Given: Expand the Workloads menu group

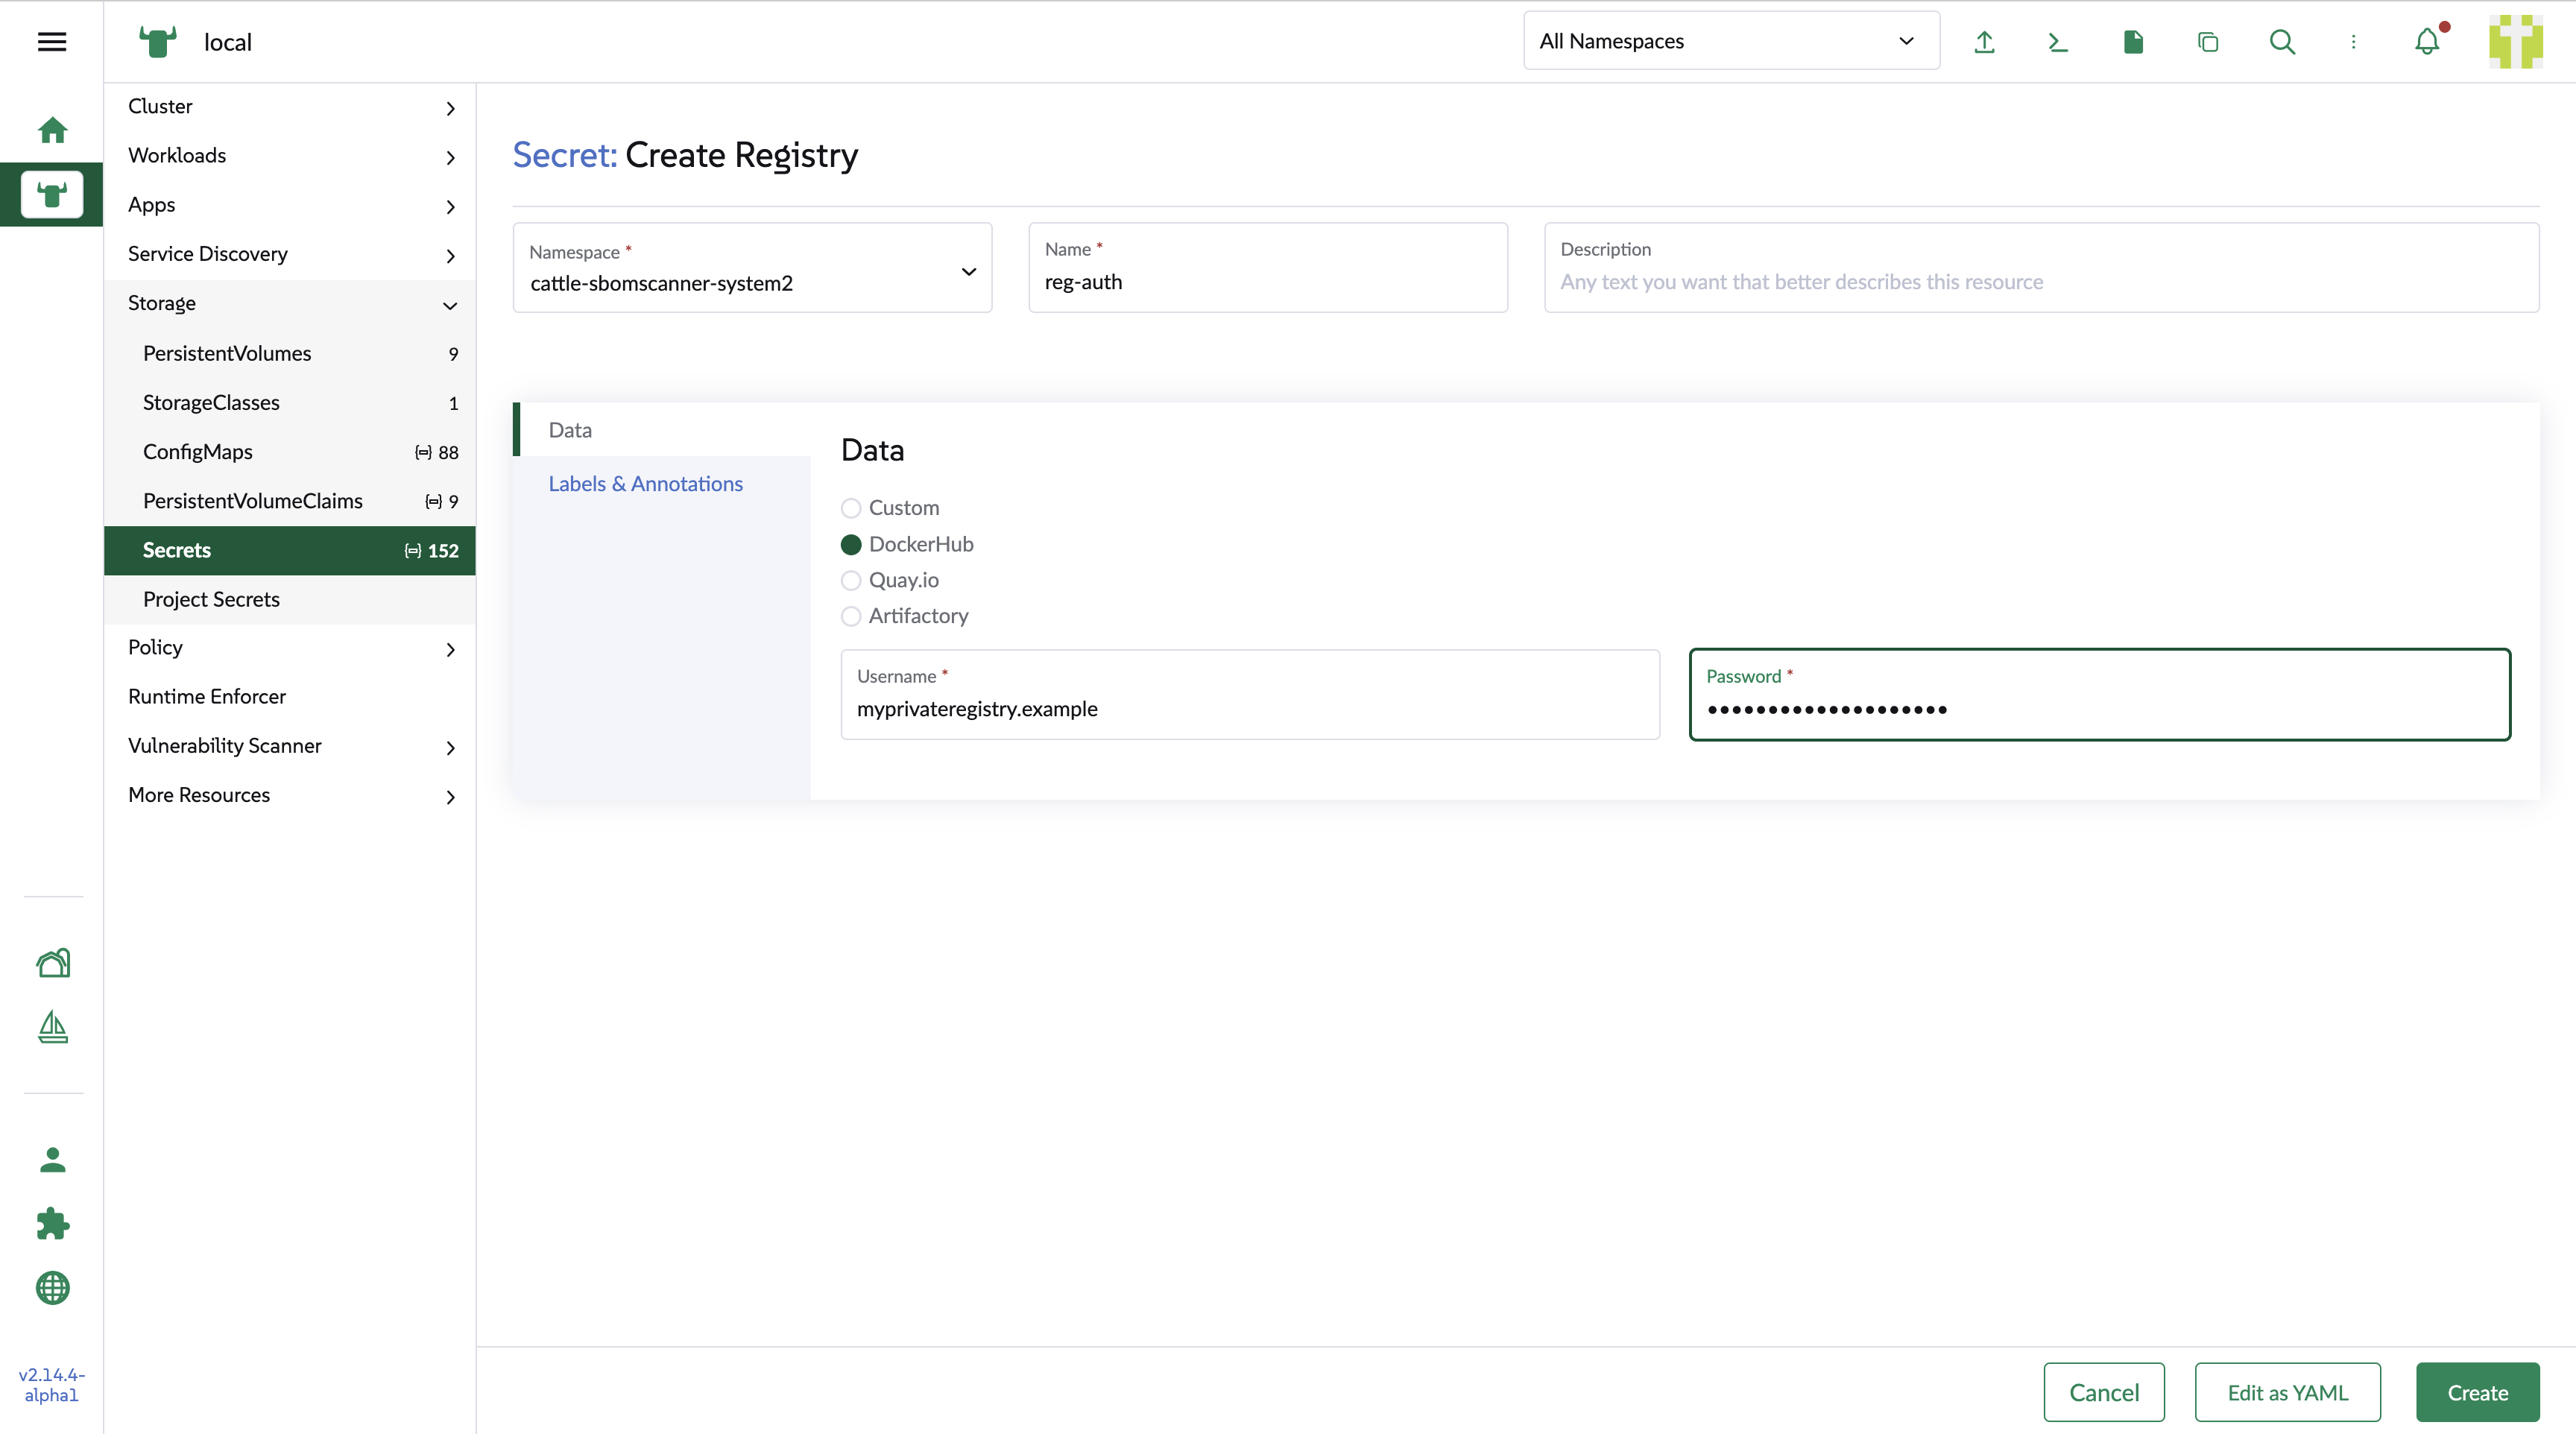Looking at the screenshot, I should pos(290,156).
